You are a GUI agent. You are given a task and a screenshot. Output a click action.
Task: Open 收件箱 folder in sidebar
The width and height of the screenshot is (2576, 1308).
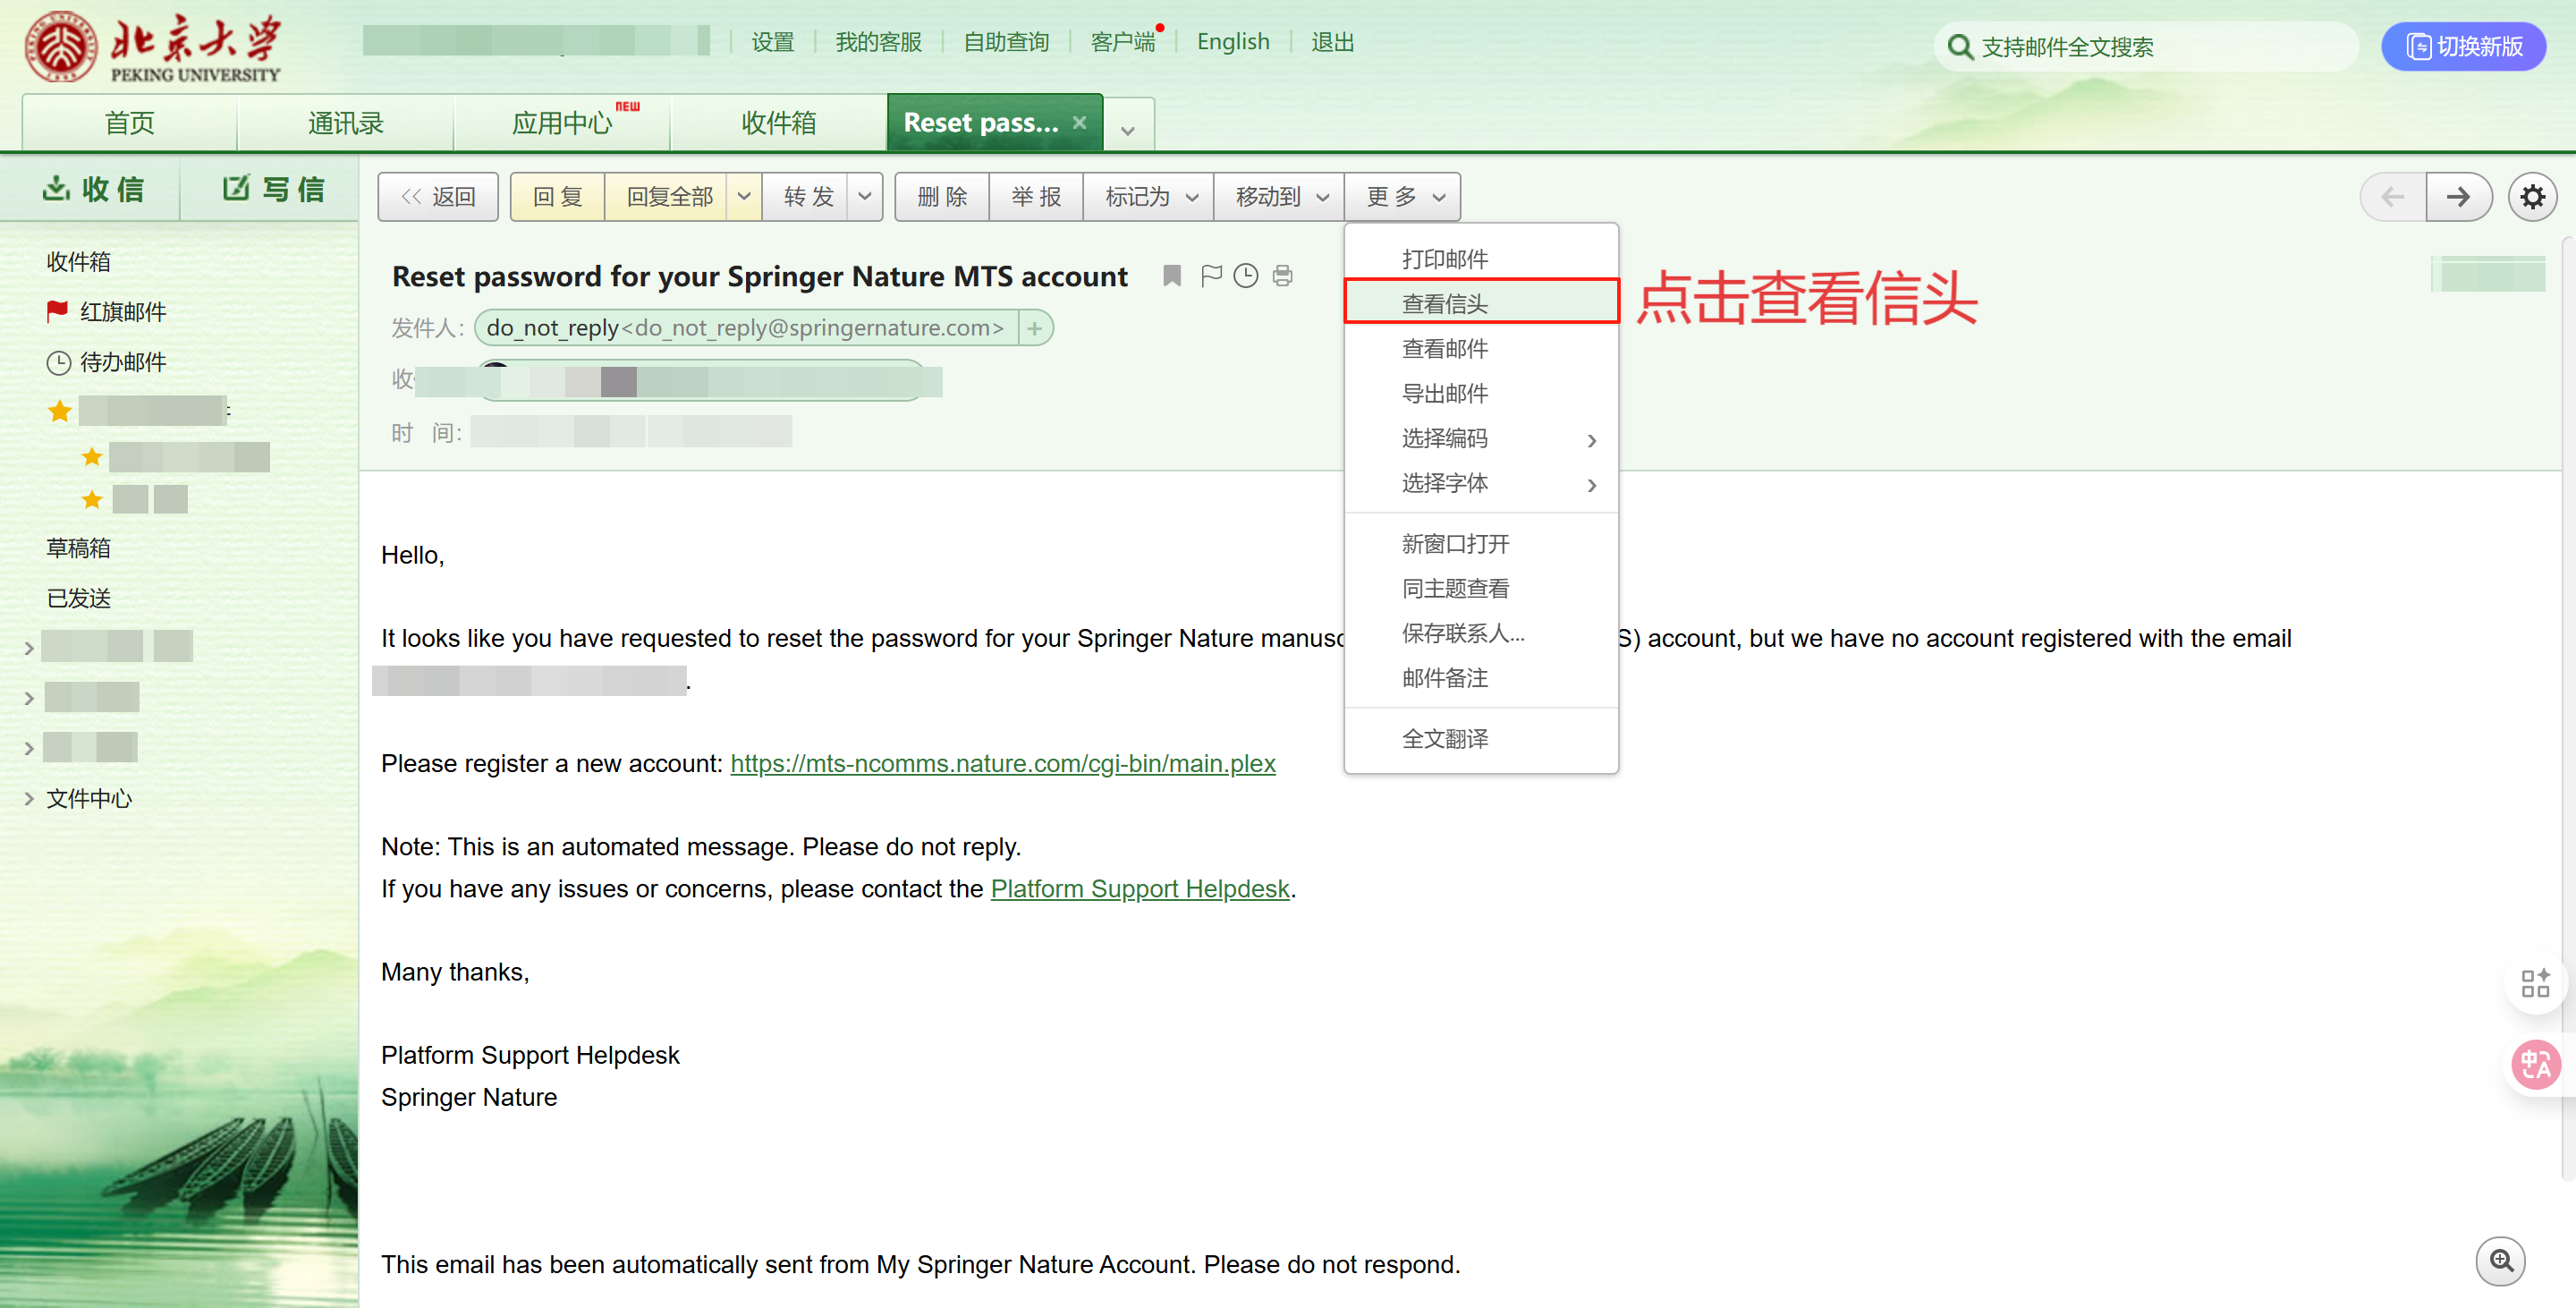coord(79,262)
